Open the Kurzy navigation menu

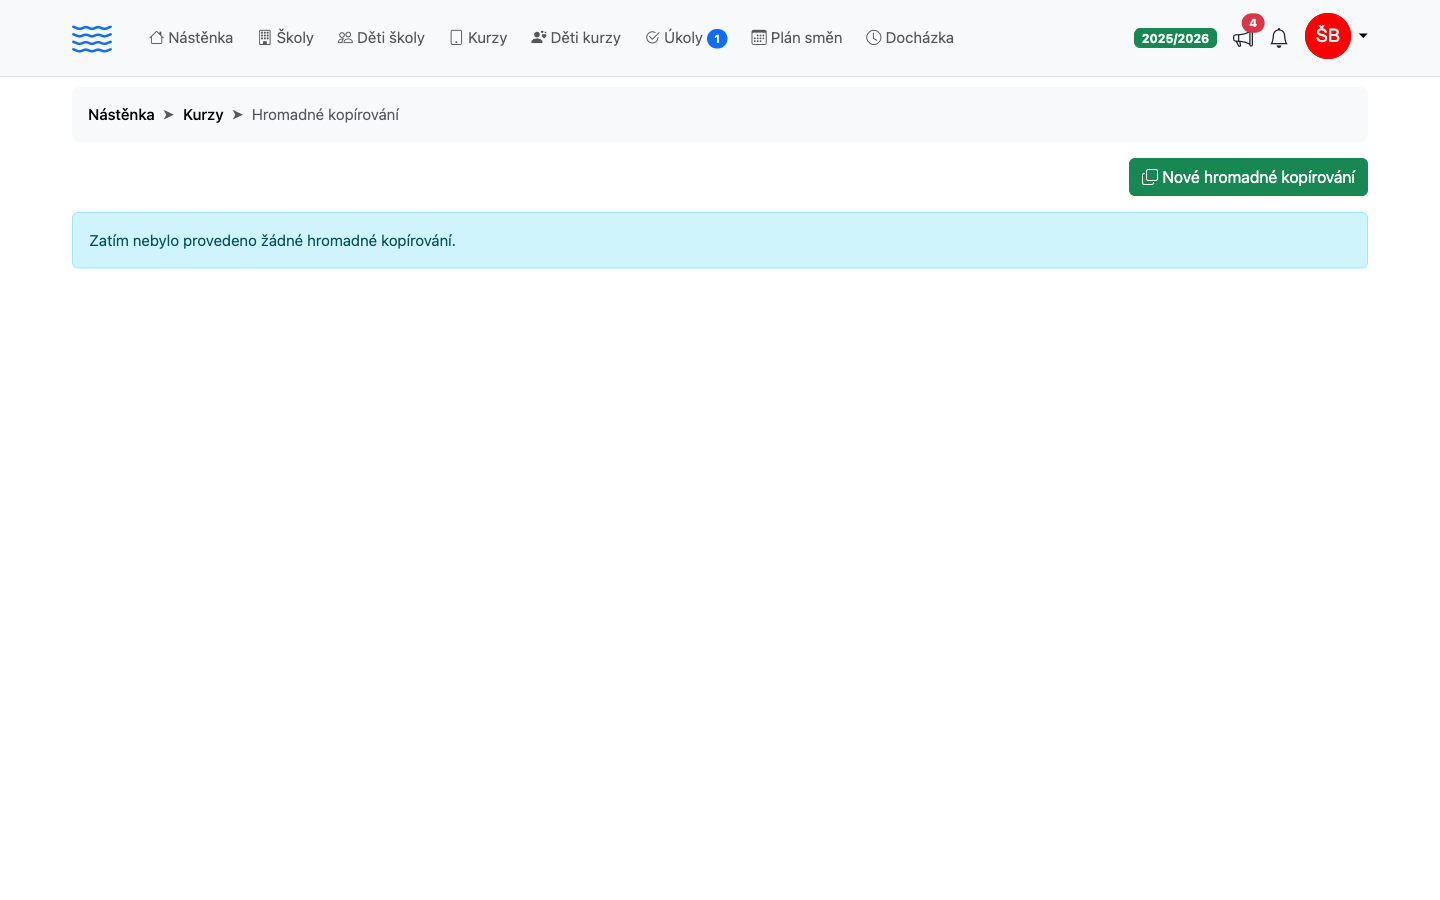coord(478,38)
